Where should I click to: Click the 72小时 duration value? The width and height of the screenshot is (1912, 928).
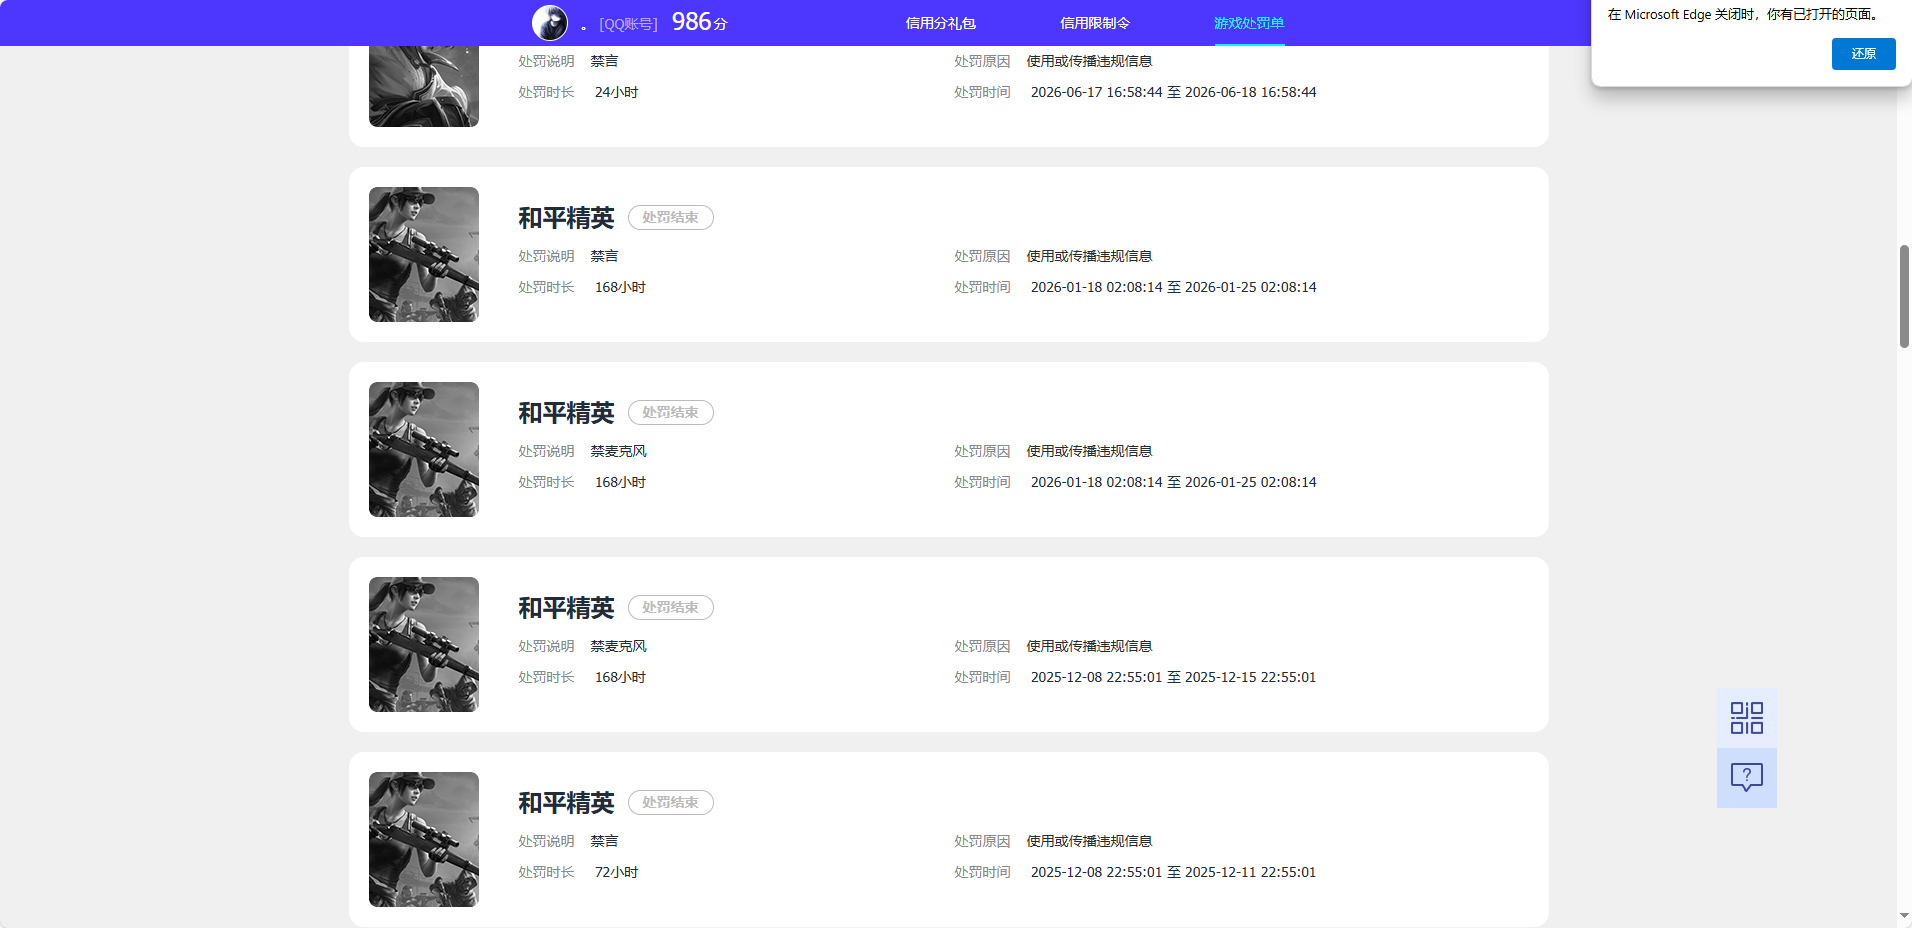[617, 872]
